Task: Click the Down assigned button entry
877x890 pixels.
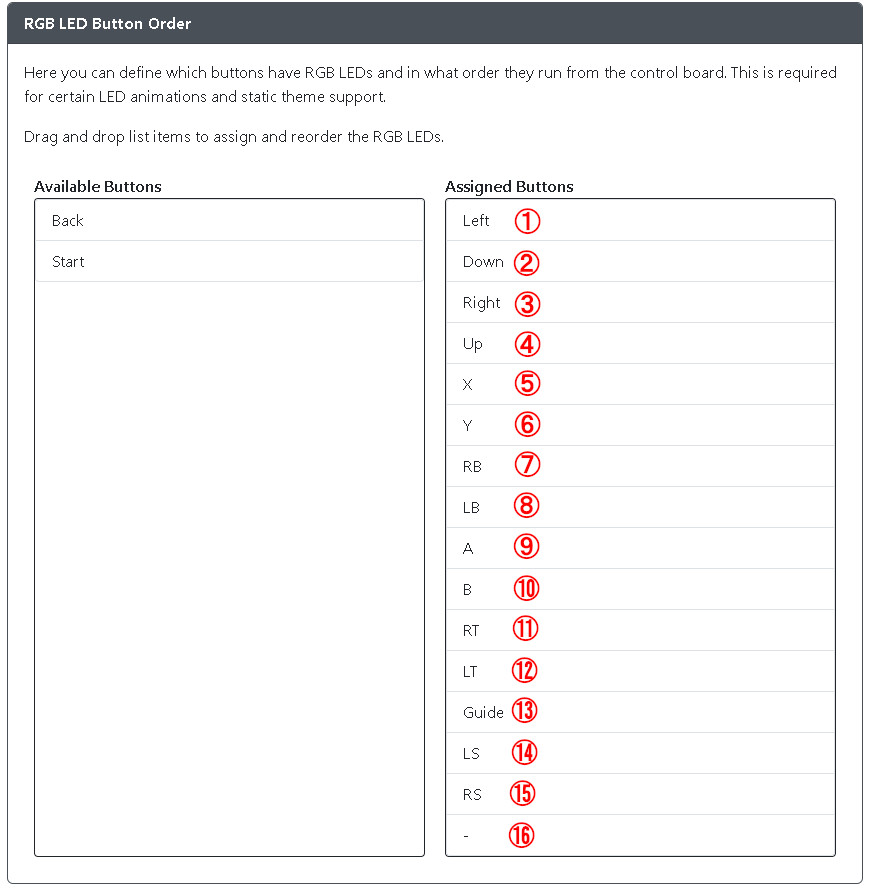Action: 640,262
